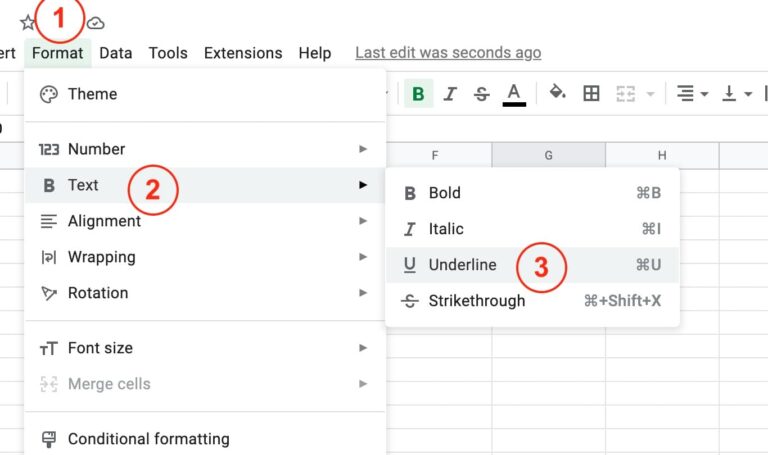
Task: Open the Tools menu
Action: point(168,53)
